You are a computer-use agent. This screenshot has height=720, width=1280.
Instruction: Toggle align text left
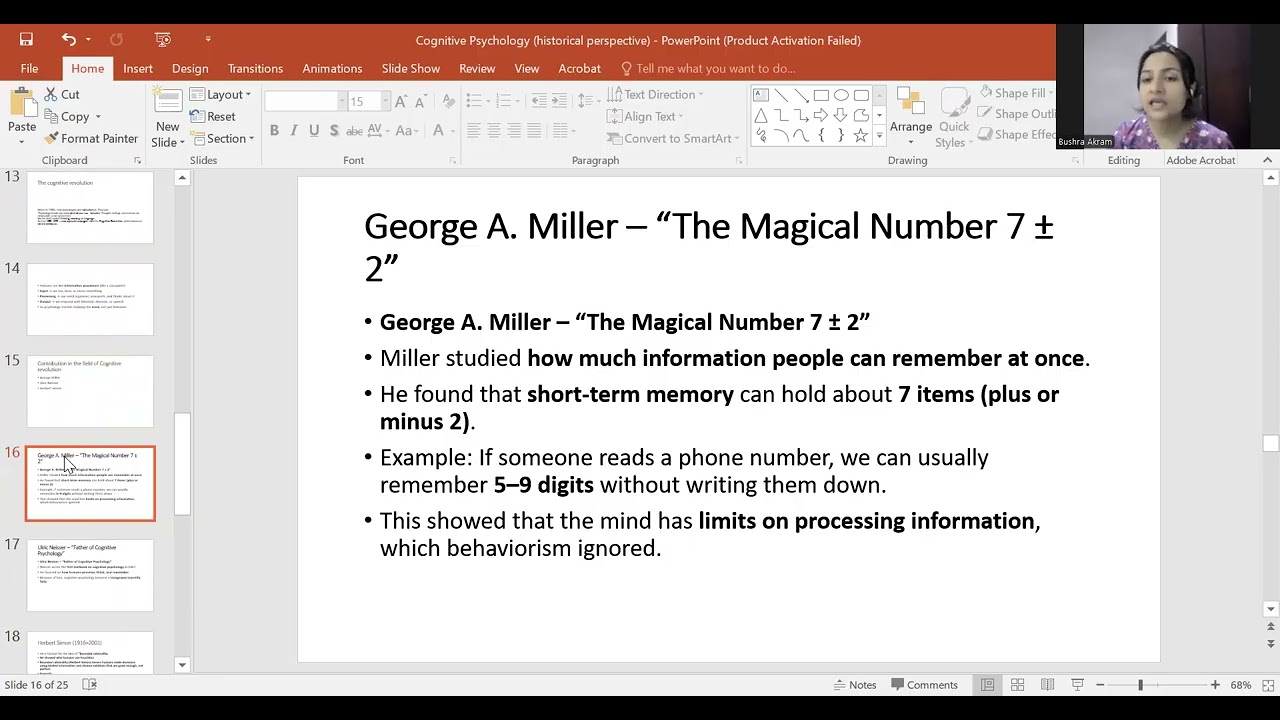click(473, 131)
